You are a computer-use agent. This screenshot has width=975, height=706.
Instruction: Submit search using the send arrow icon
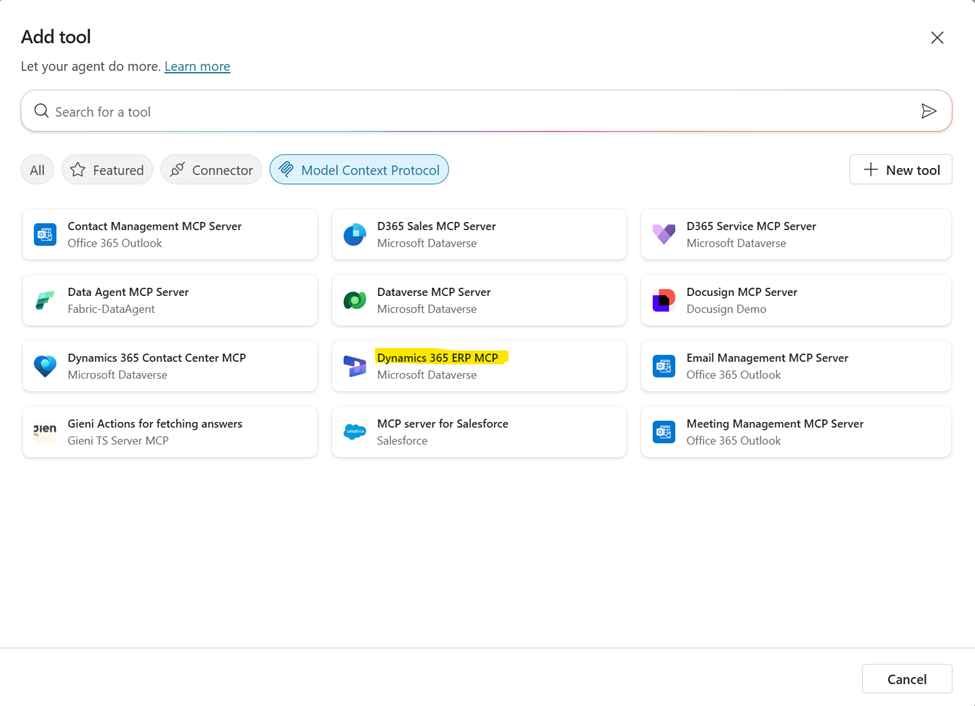(x=928, y=111)
